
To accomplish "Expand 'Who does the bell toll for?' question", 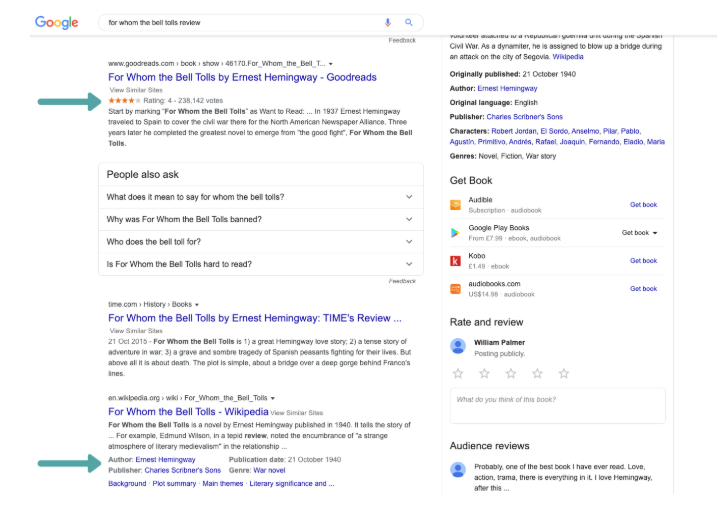I will (261, 242).
